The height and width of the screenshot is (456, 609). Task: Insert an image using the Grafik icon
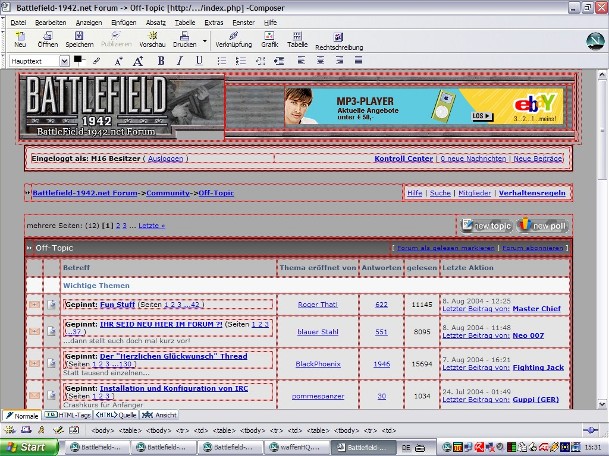click(x=269, y=39)
